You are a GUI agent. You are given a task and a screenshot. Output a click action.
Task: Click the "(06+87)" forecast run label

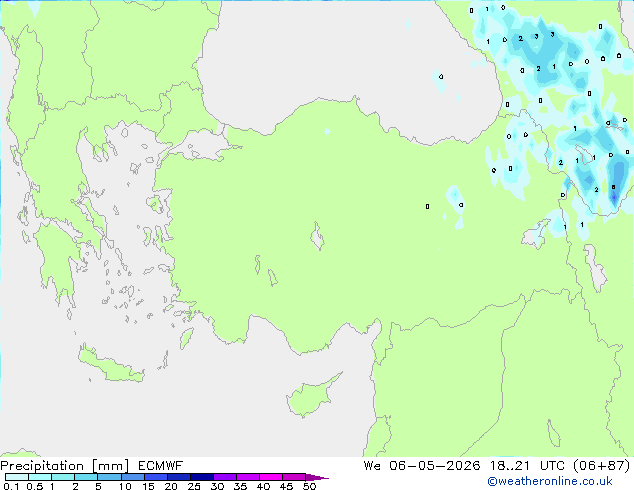[x=602, y=466]
